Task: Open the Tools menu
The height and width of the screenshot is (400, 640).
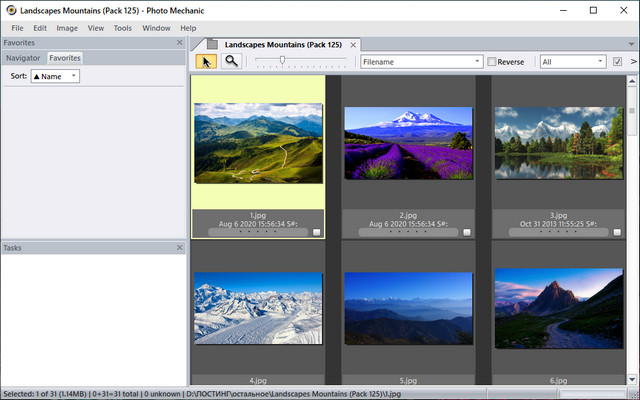Action: coord(123,28)
